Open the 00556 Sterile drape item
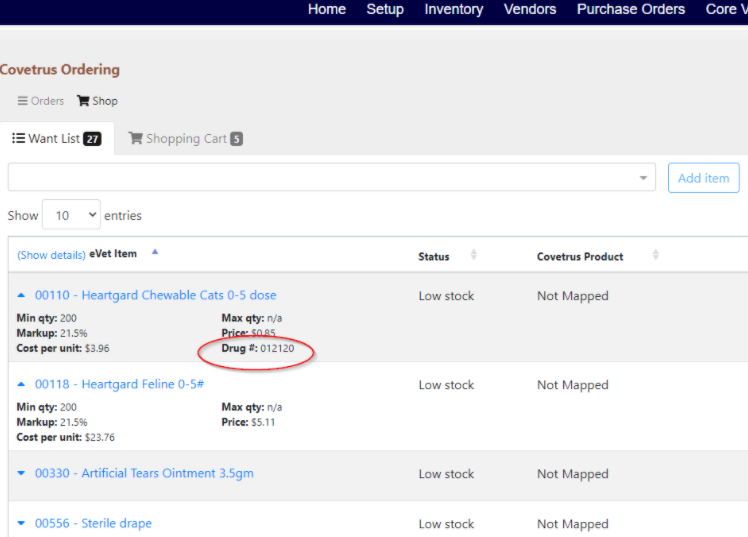 (93, 523)
